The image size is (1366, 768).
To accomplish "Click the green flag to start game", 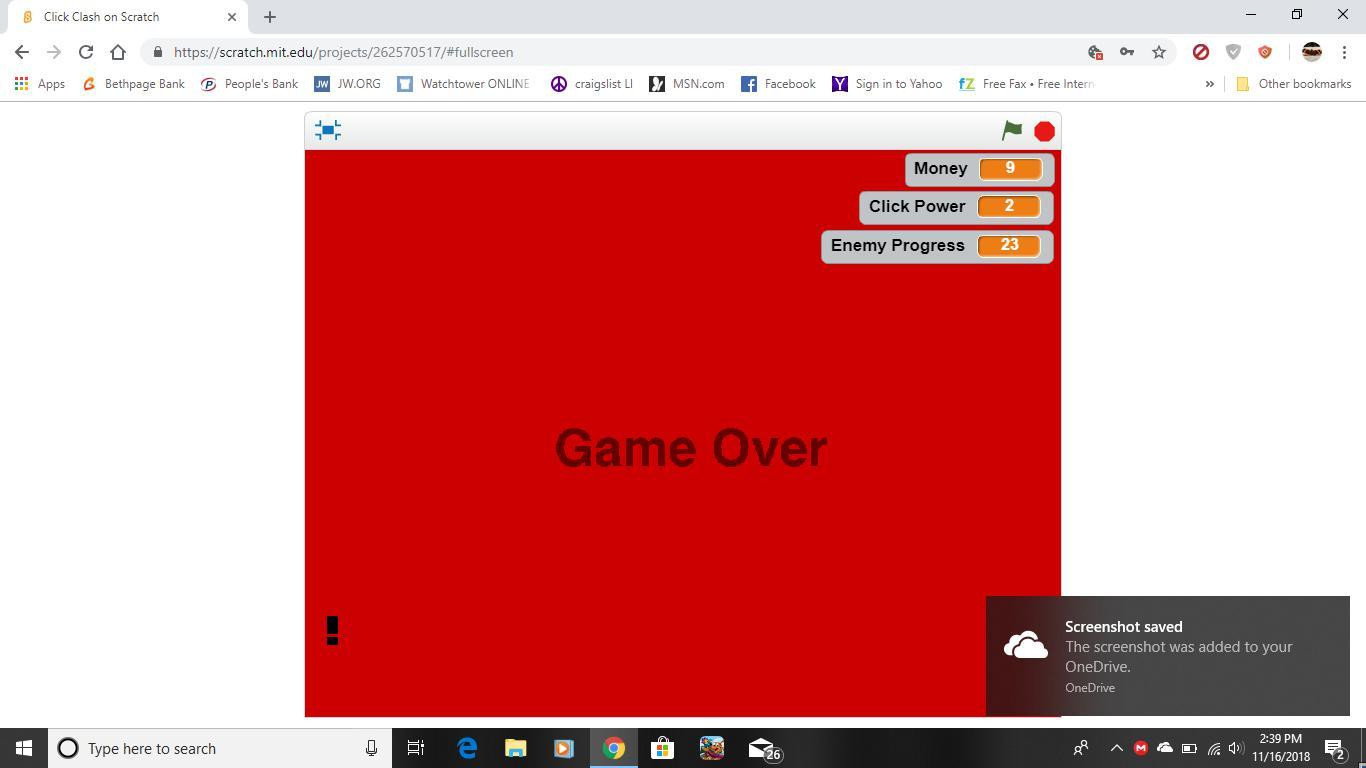I will point(1012,130).
